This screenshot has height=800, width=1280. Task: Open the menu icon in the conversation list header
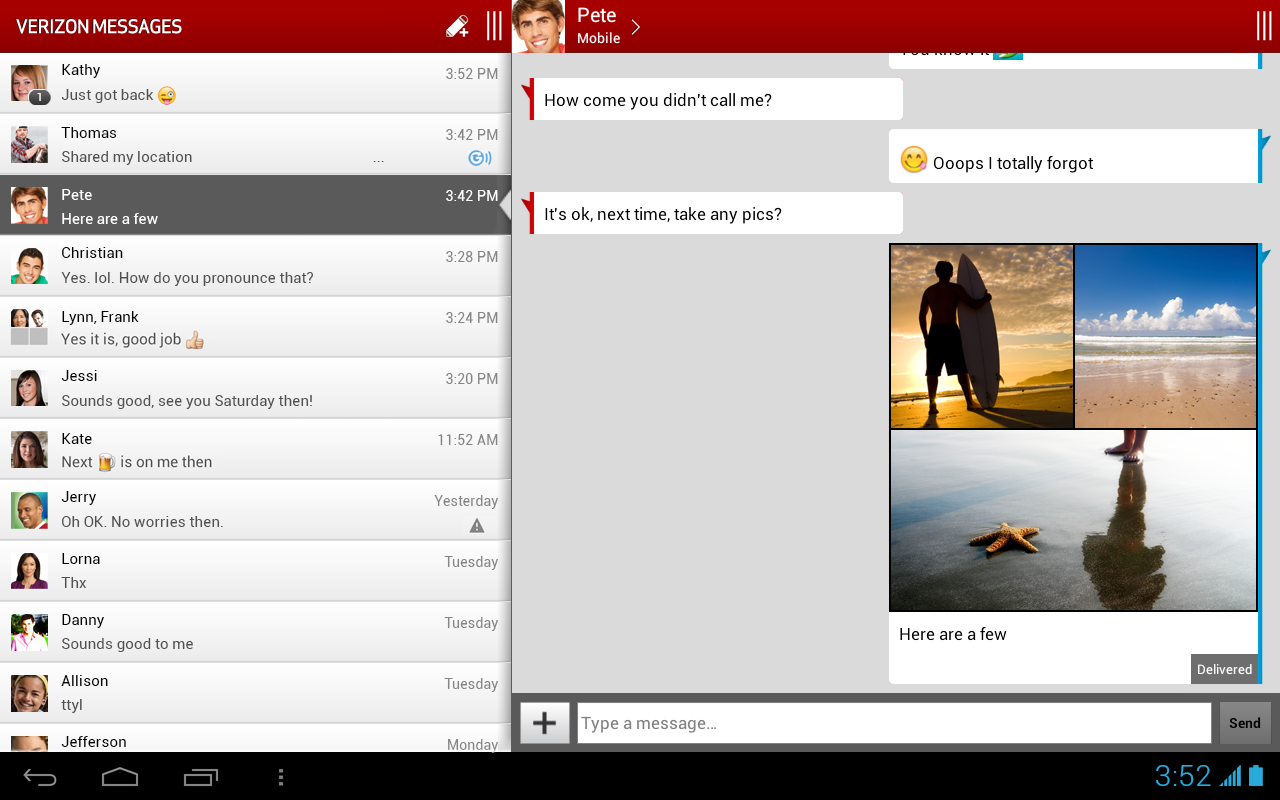(493, 25)
